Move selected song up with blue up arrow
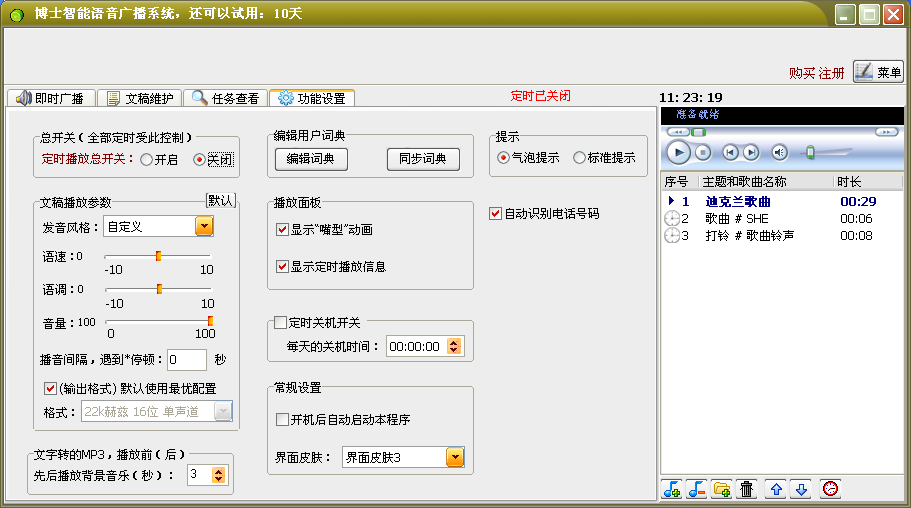911x508 pixels. point(776,489)
